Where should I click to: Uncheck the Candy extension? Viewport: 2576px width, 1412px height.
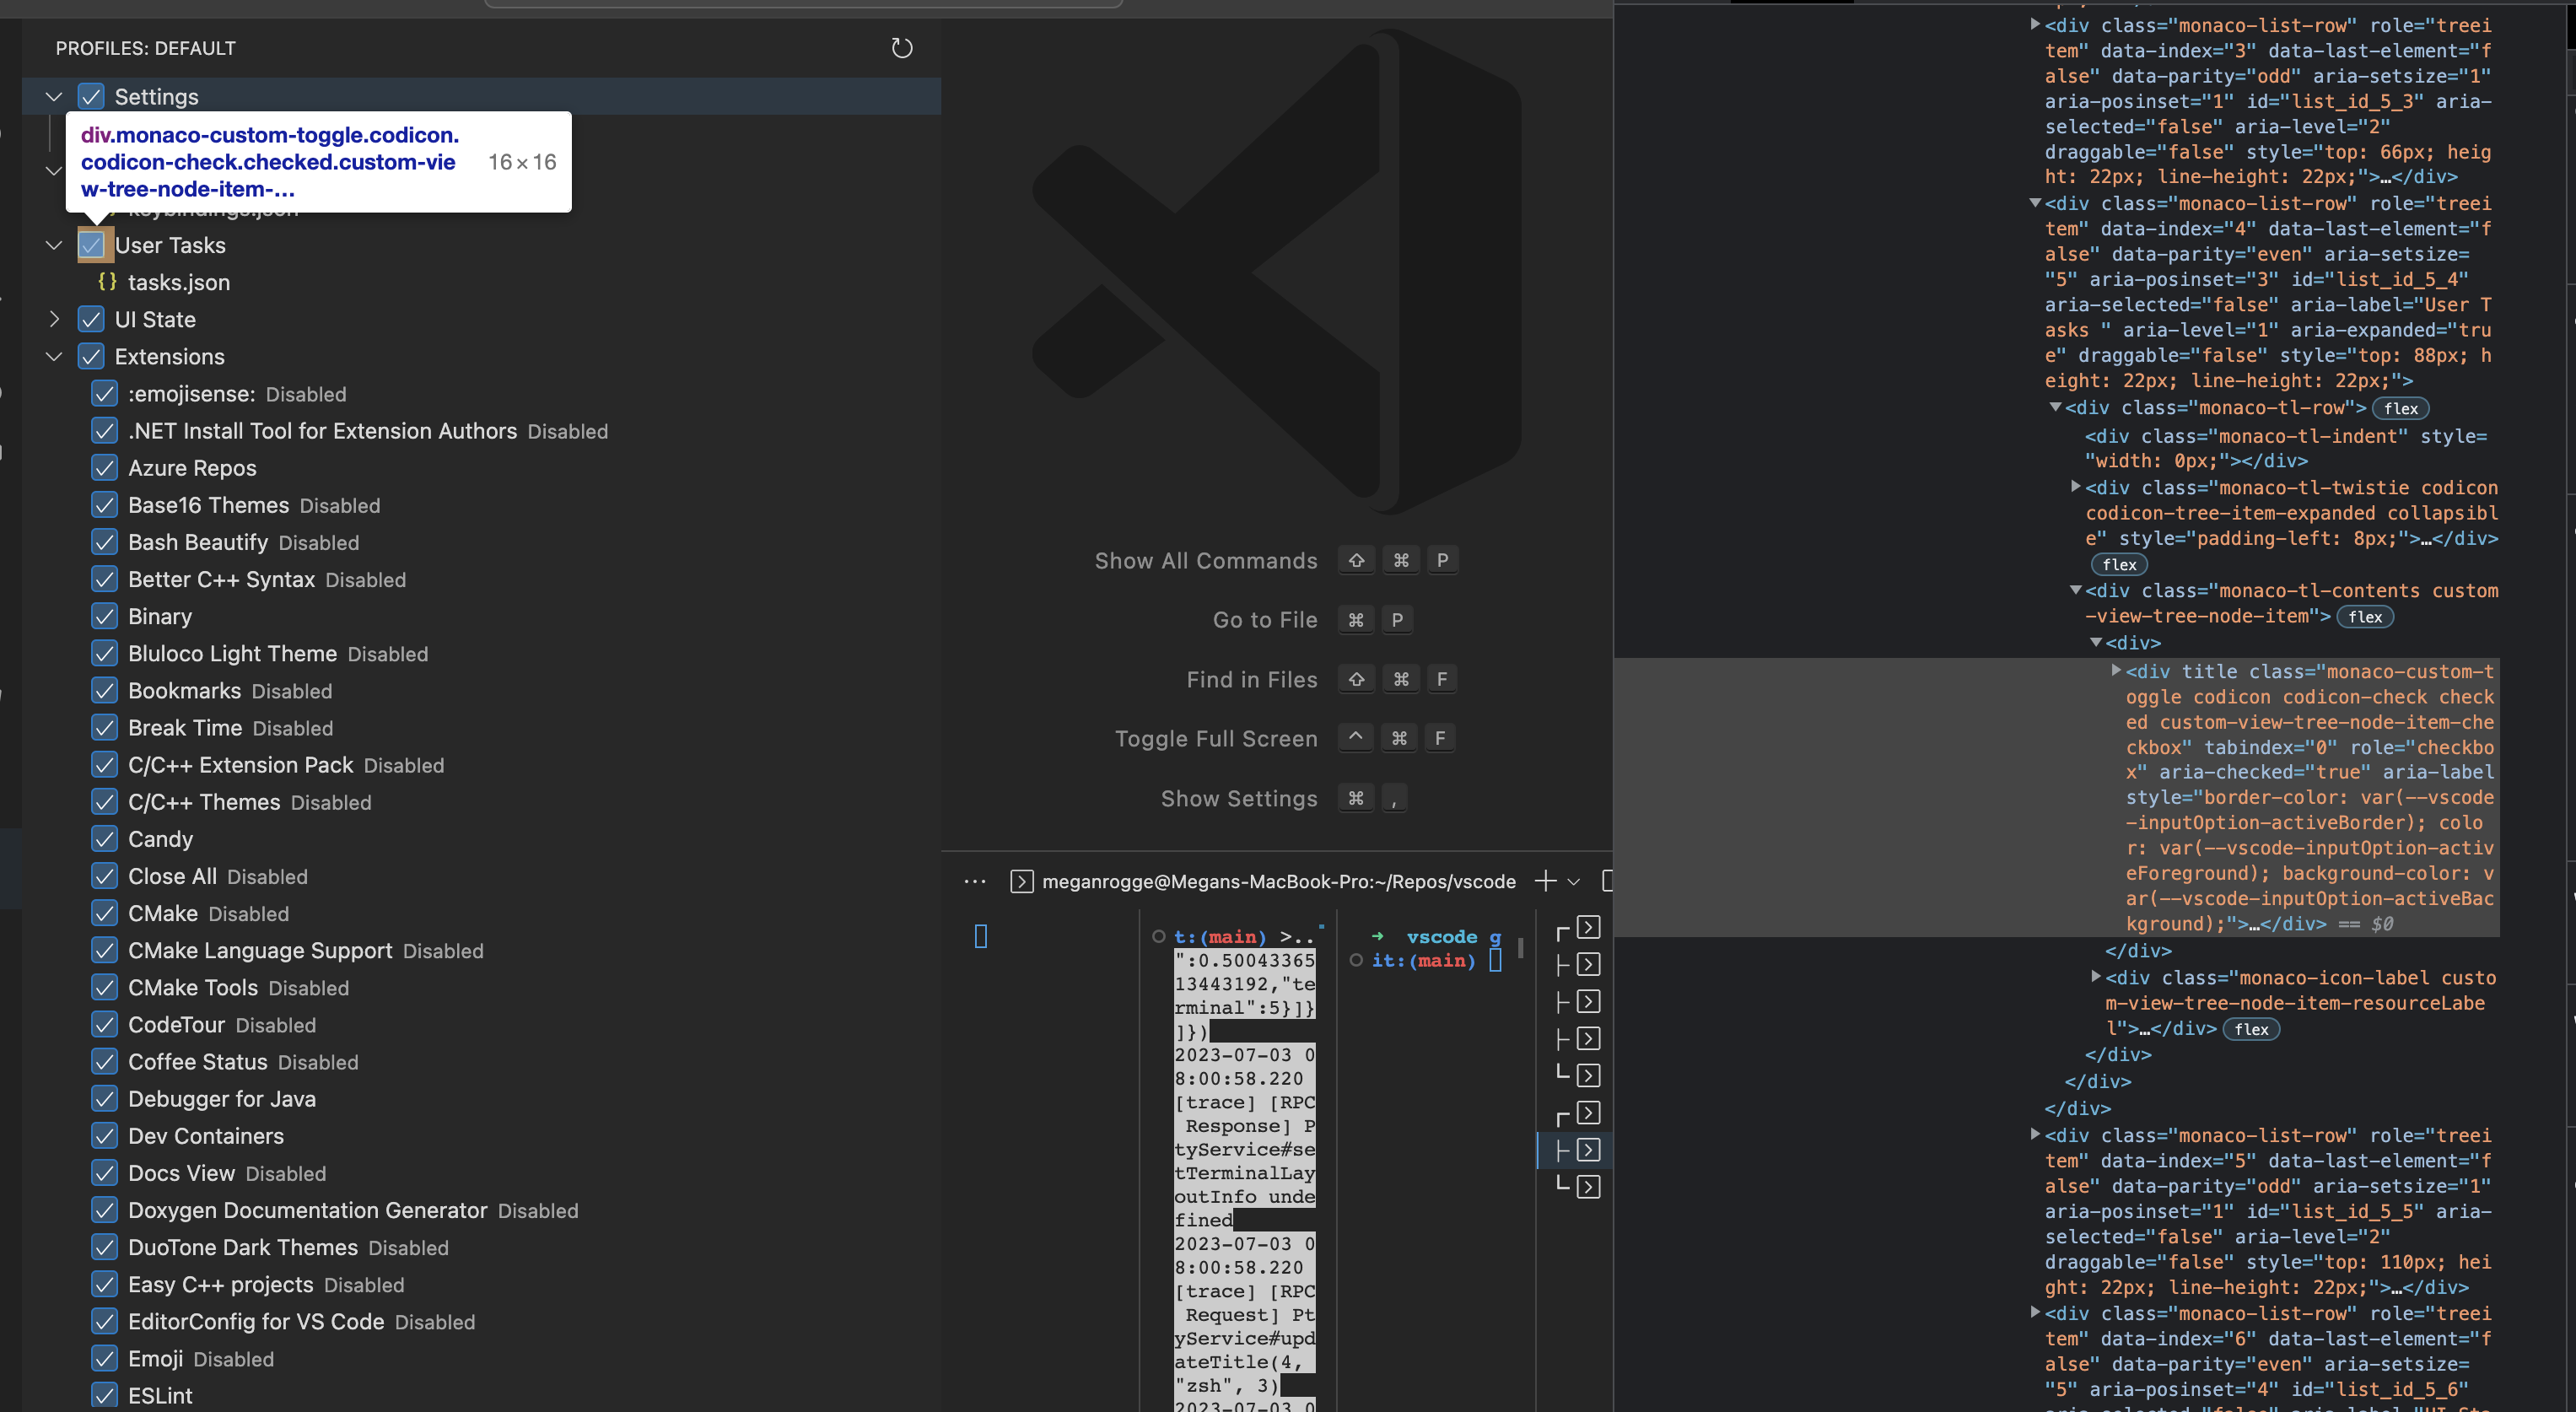click(104, 839)
